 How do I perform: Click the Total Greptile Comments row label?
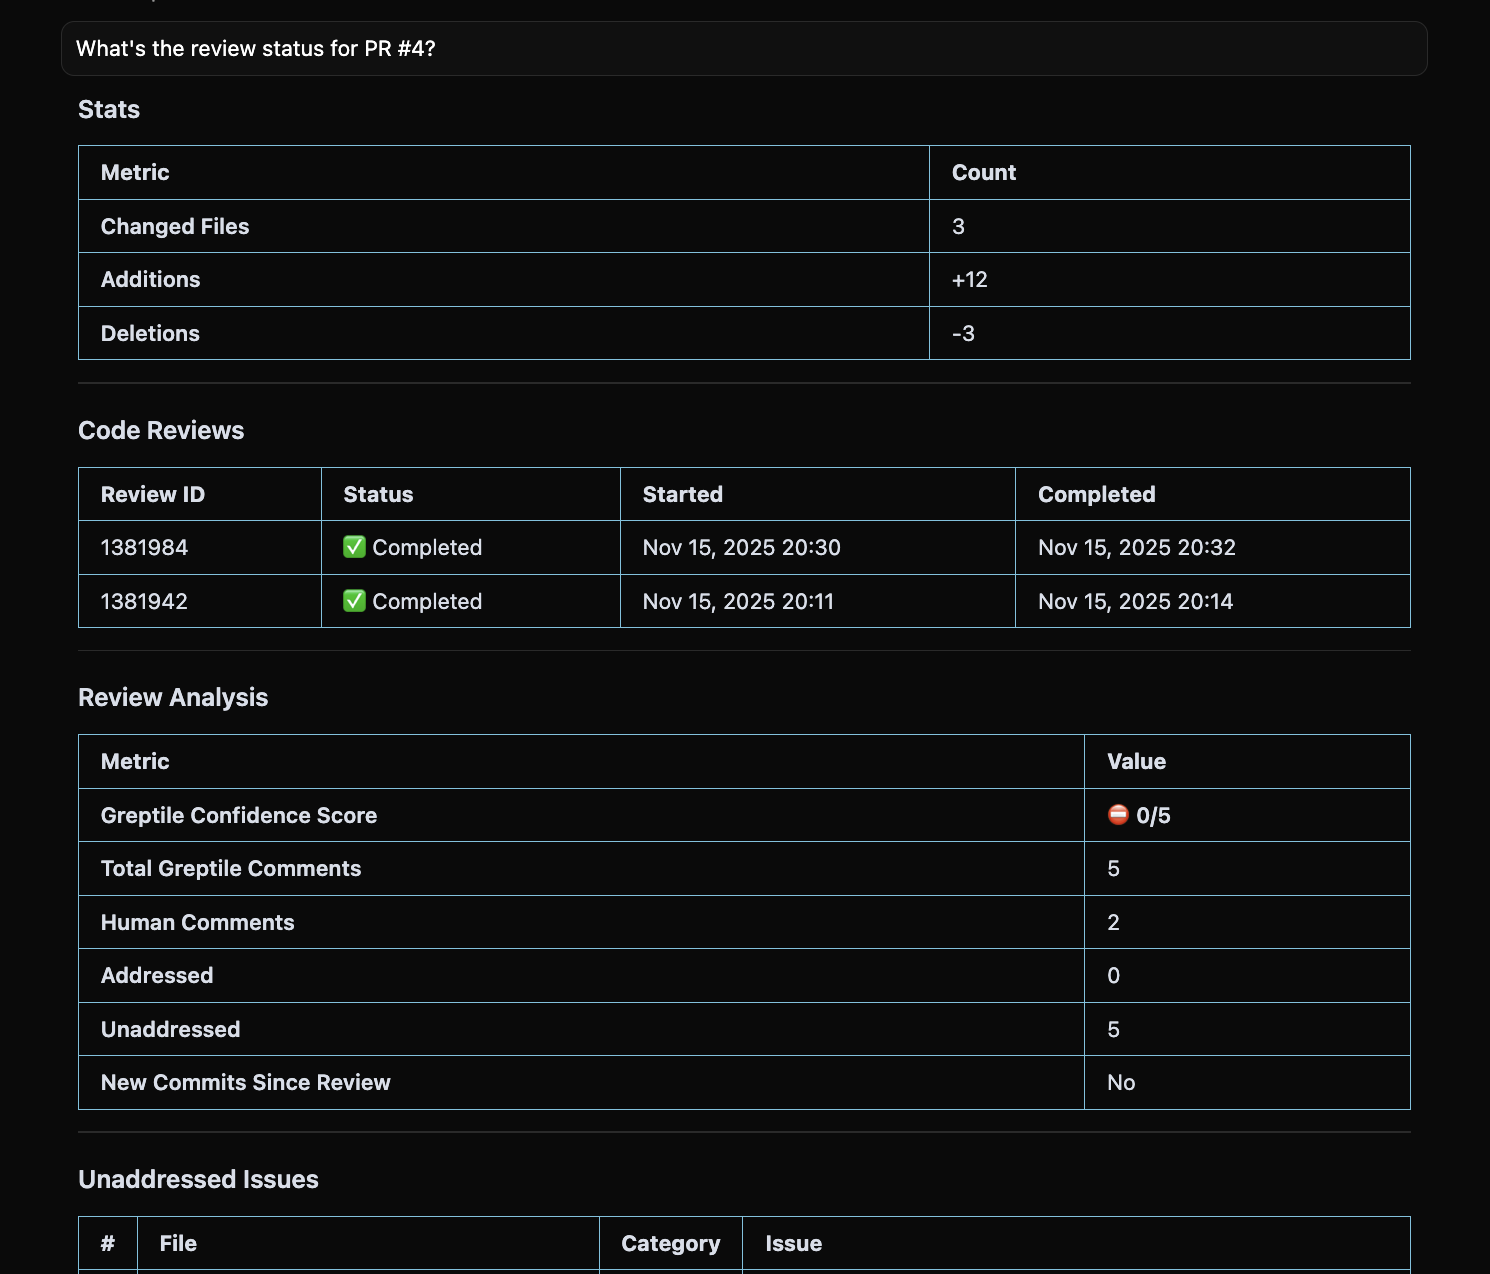(x=231, y=869)
